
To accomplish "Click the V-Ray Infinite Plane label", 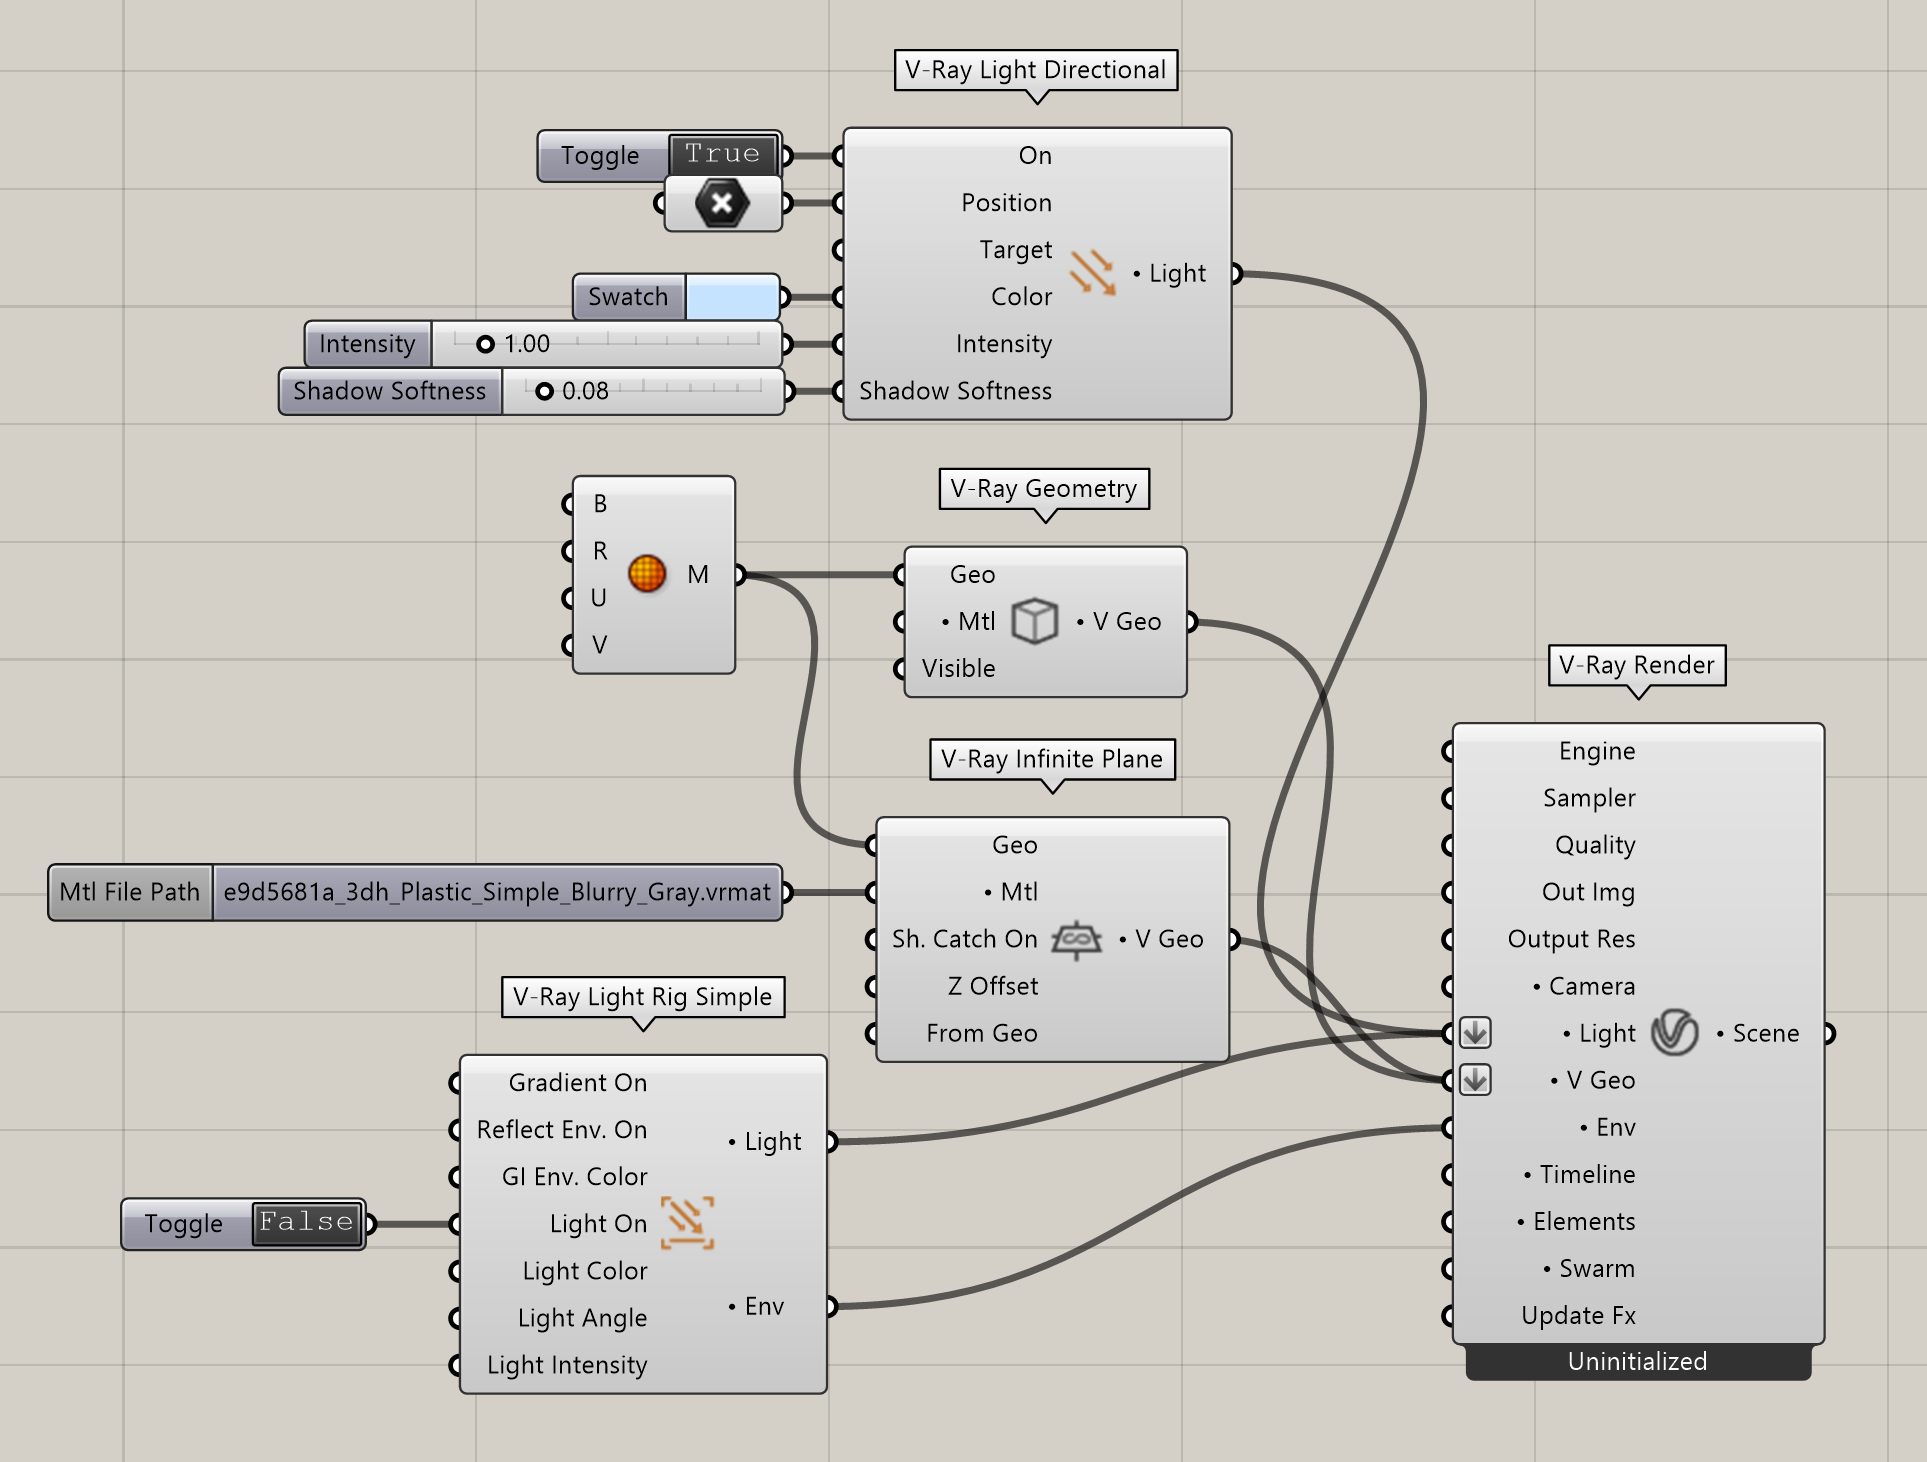I will pos(1052,759).
